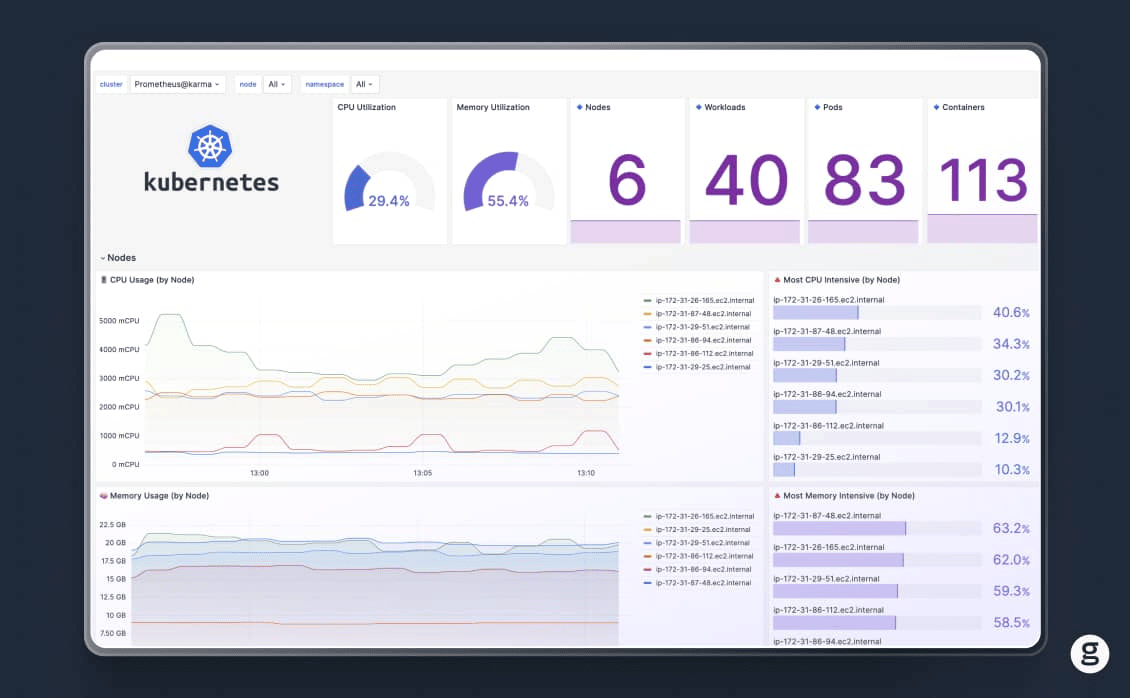Image resolution: width=1130 pixels, height=698 pixels.
Task: Click the diamond icon beside Containers
Action: (936, 107)
